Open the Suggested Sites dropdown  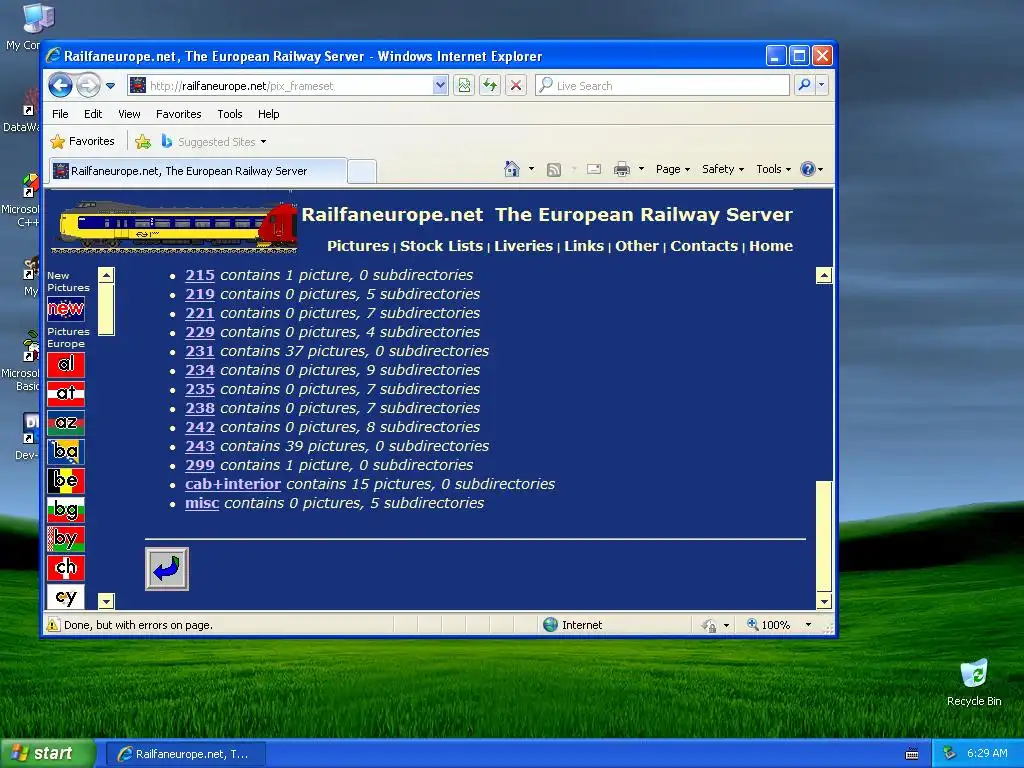pyautogui.click(x=214, y=142)
